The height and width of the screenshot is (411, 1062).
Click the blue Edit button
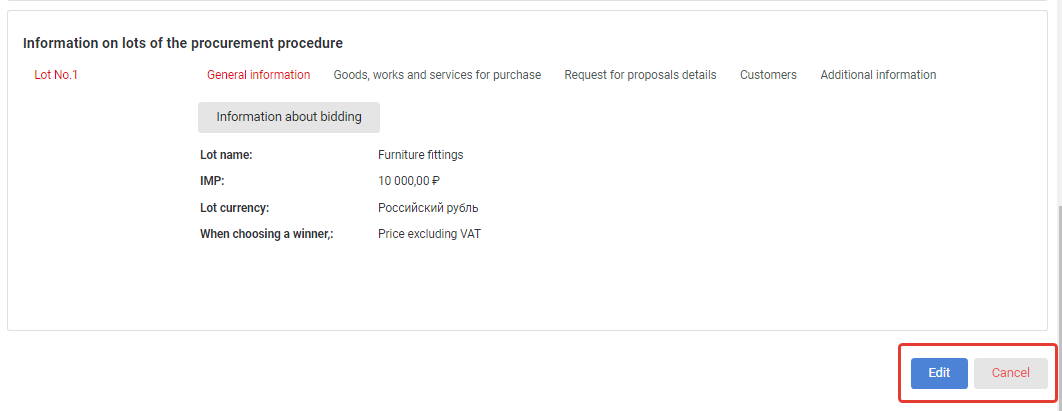[939, 373]
